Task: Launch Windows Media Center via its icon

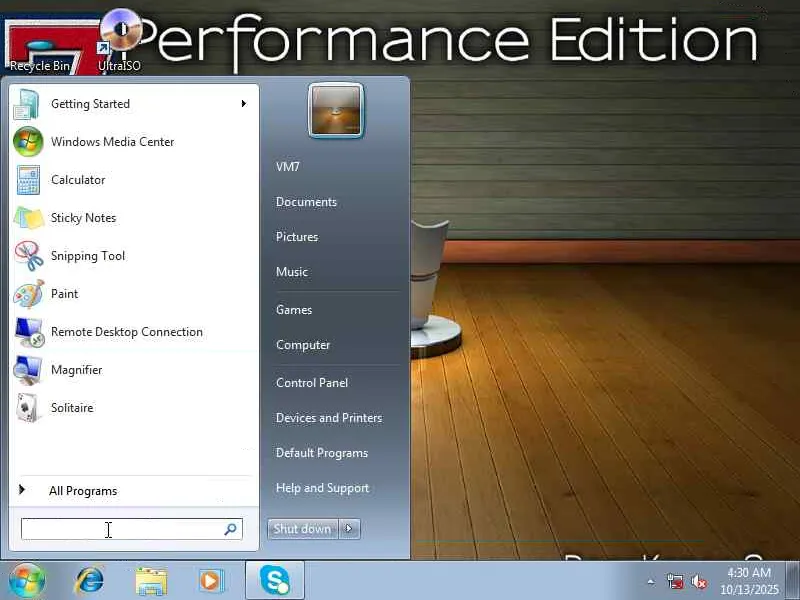Action: point(28,142)
